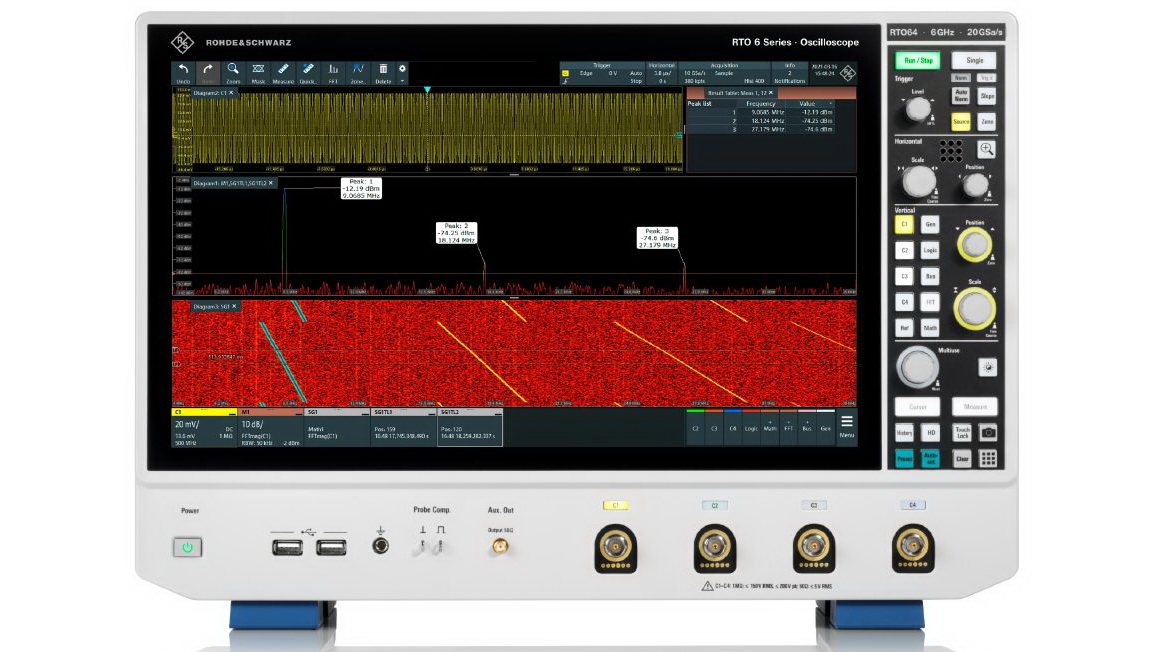Tap the Redo arrow in the toolbar

click(208, 72)
